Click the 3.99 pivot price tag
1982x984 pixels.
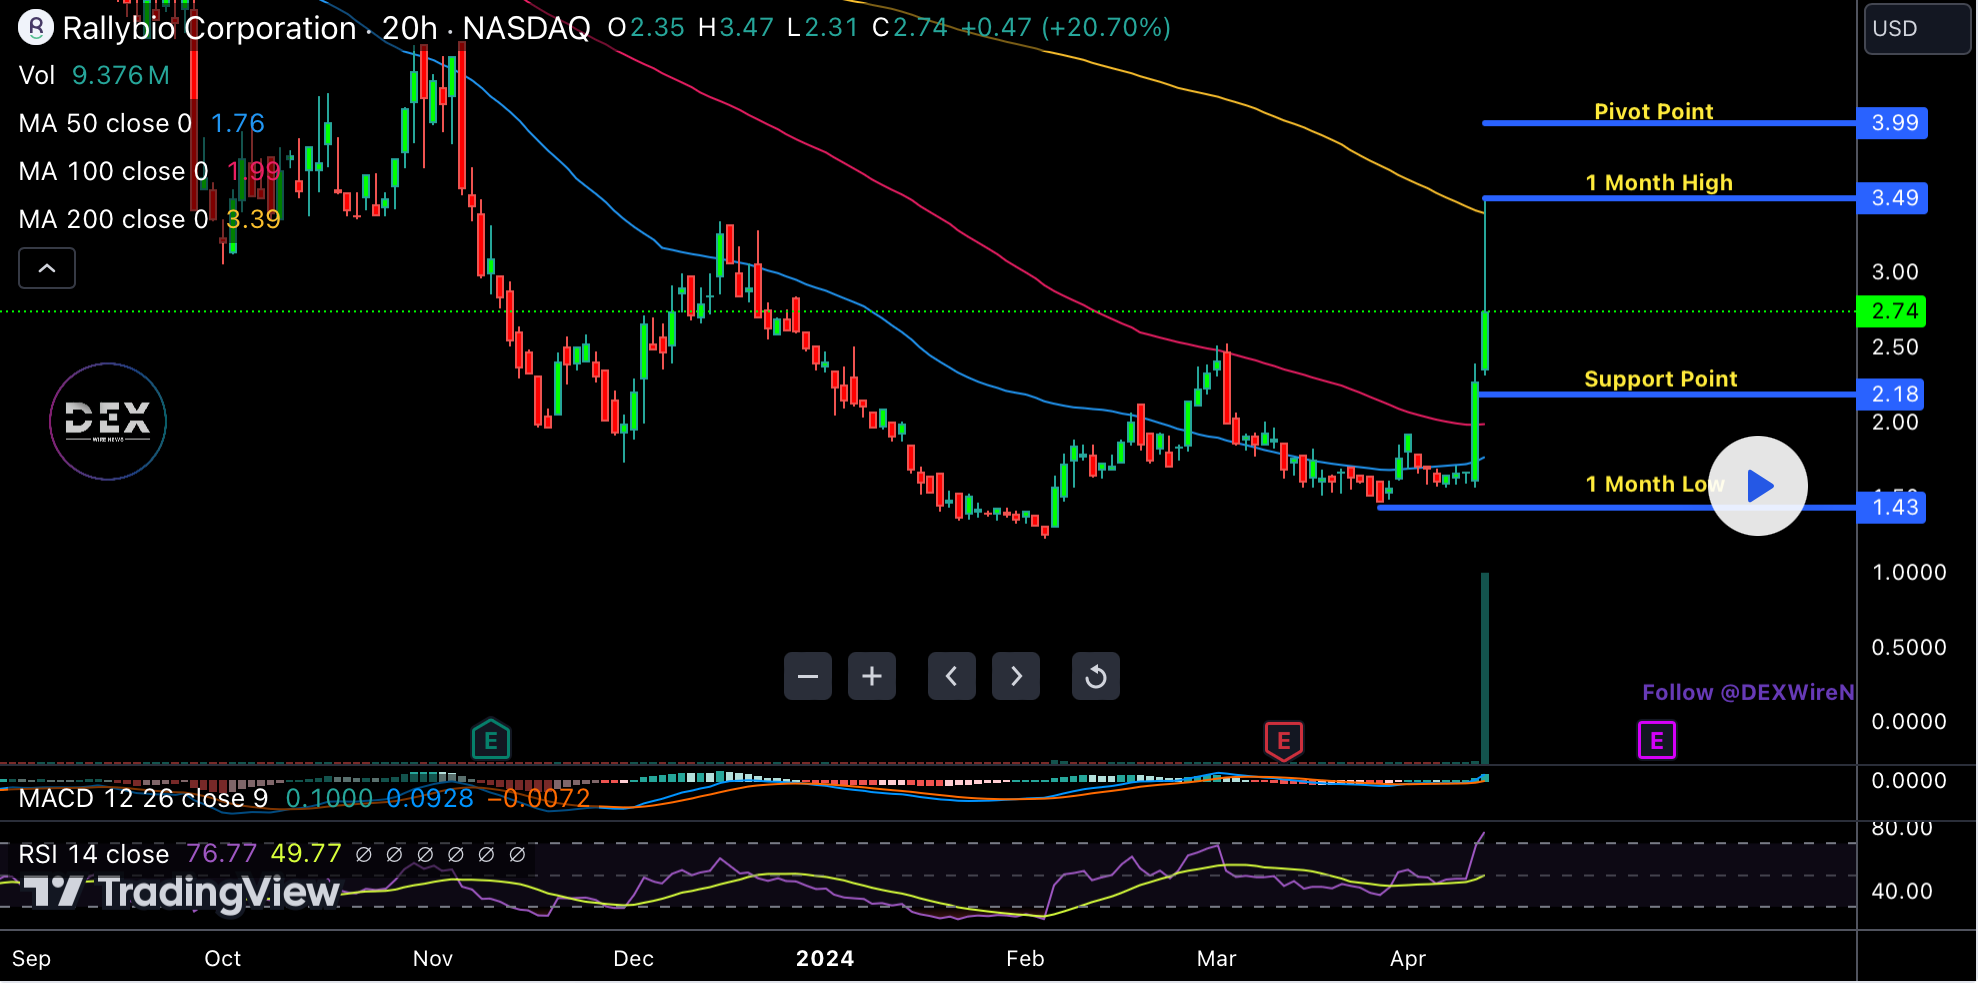click(1893, 123)
